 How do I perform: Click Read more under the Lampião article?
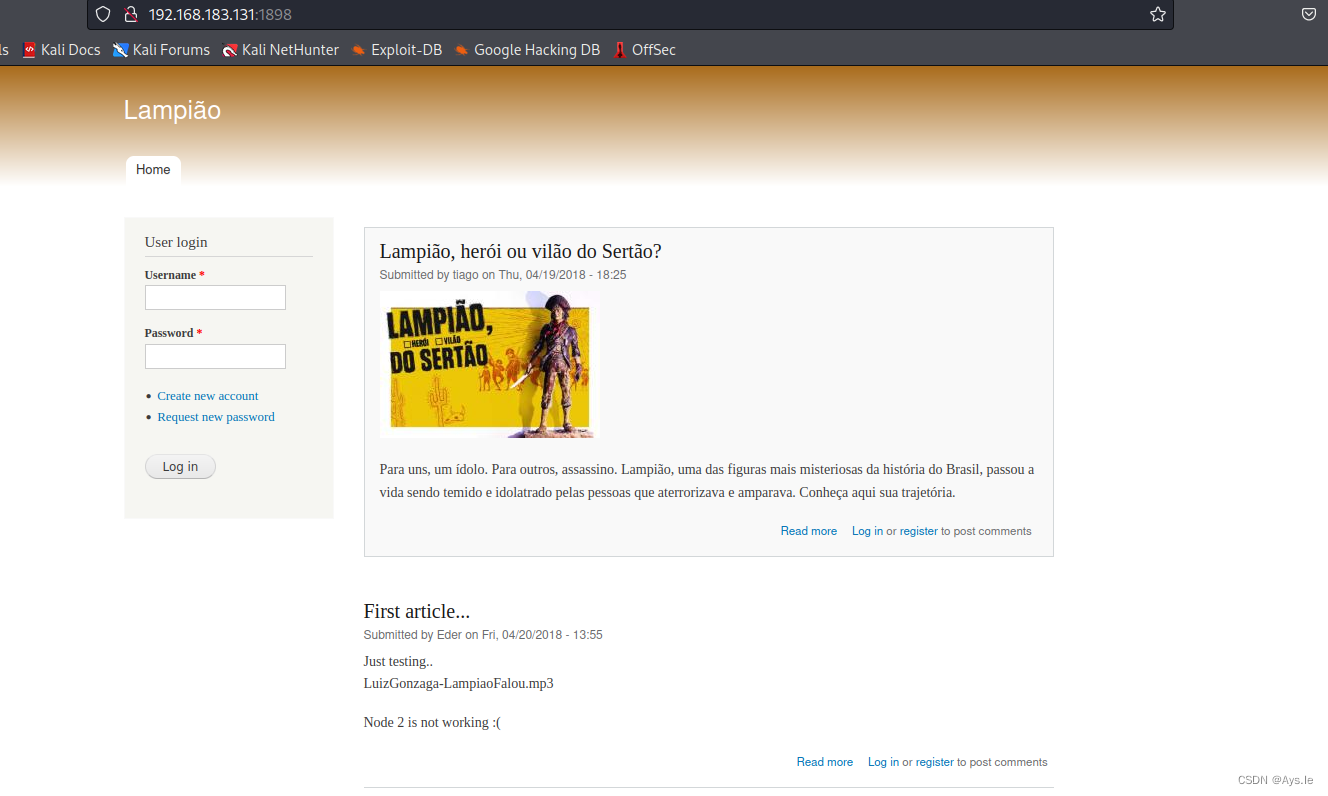click(x=809, y=531)
